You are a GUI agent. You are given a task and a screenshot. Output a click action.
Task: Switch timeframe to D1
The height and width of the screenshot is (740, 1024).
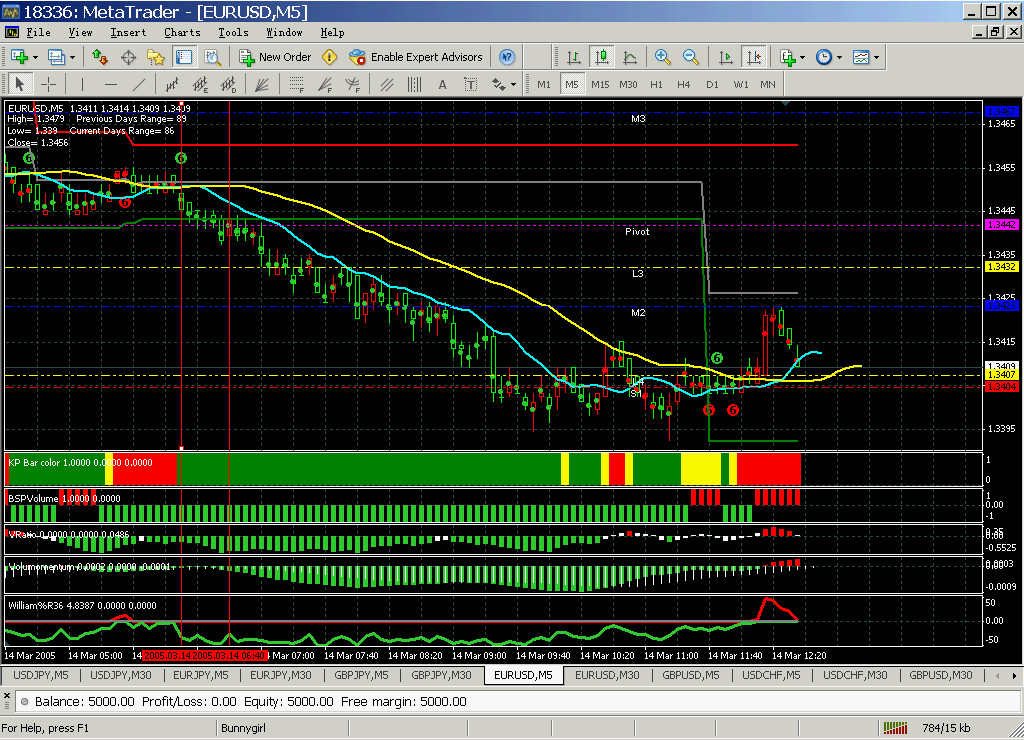pyautogui.click(x=712, y=84)
